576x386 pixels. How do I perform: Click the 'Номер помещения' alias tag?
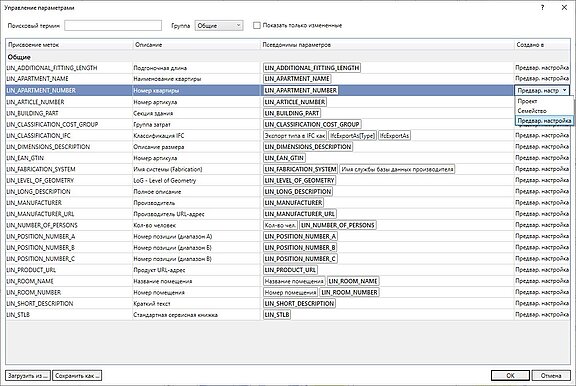(290, 292)
